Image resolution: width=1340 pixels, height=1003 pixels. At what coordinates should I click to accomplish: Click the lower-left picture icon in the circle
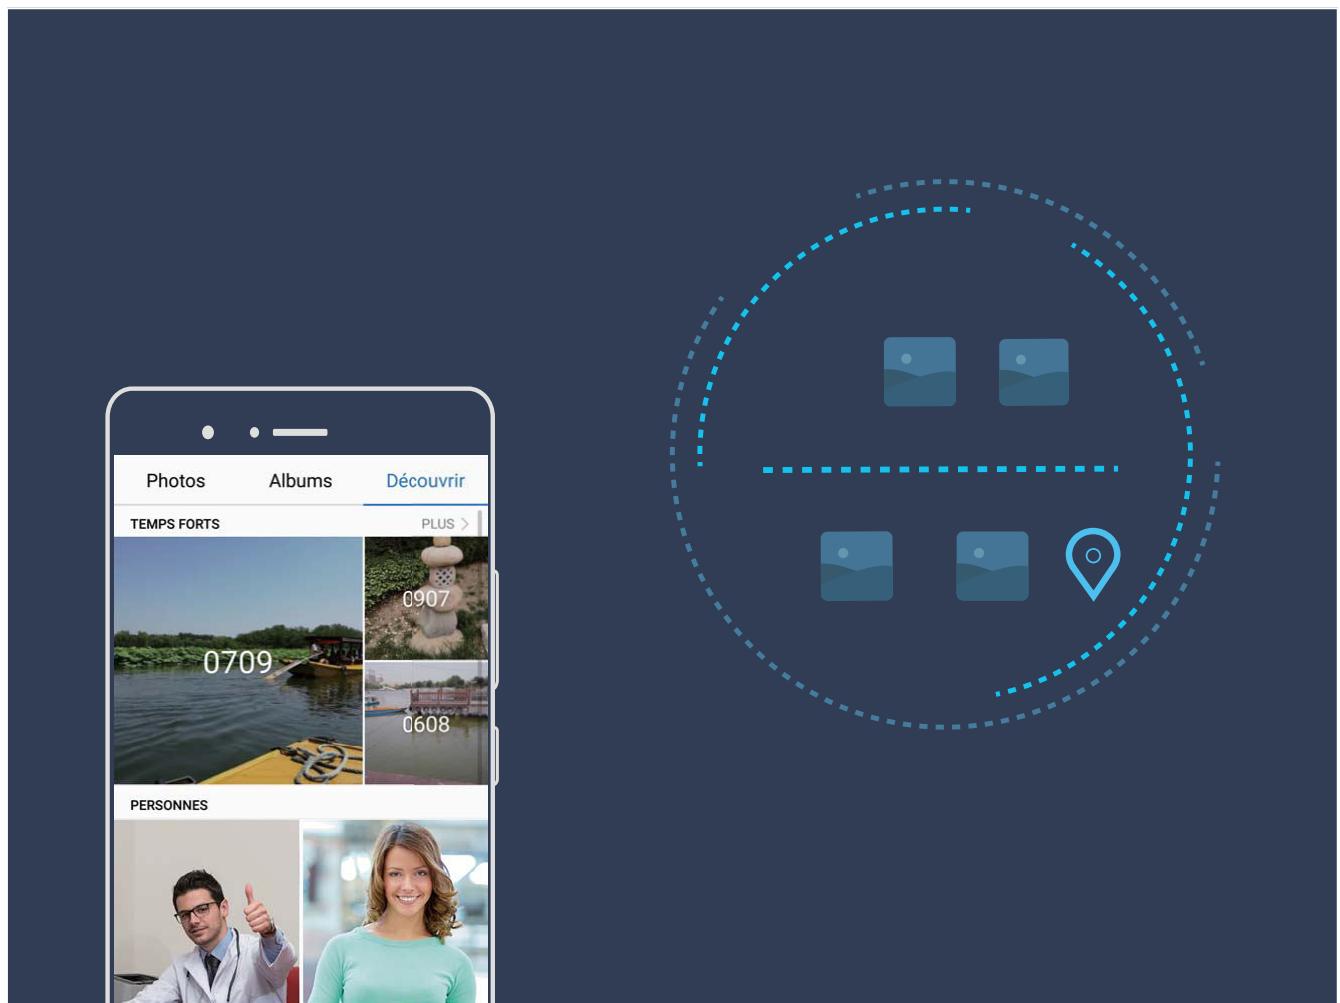pyautogui.click(x=856, y=566)
